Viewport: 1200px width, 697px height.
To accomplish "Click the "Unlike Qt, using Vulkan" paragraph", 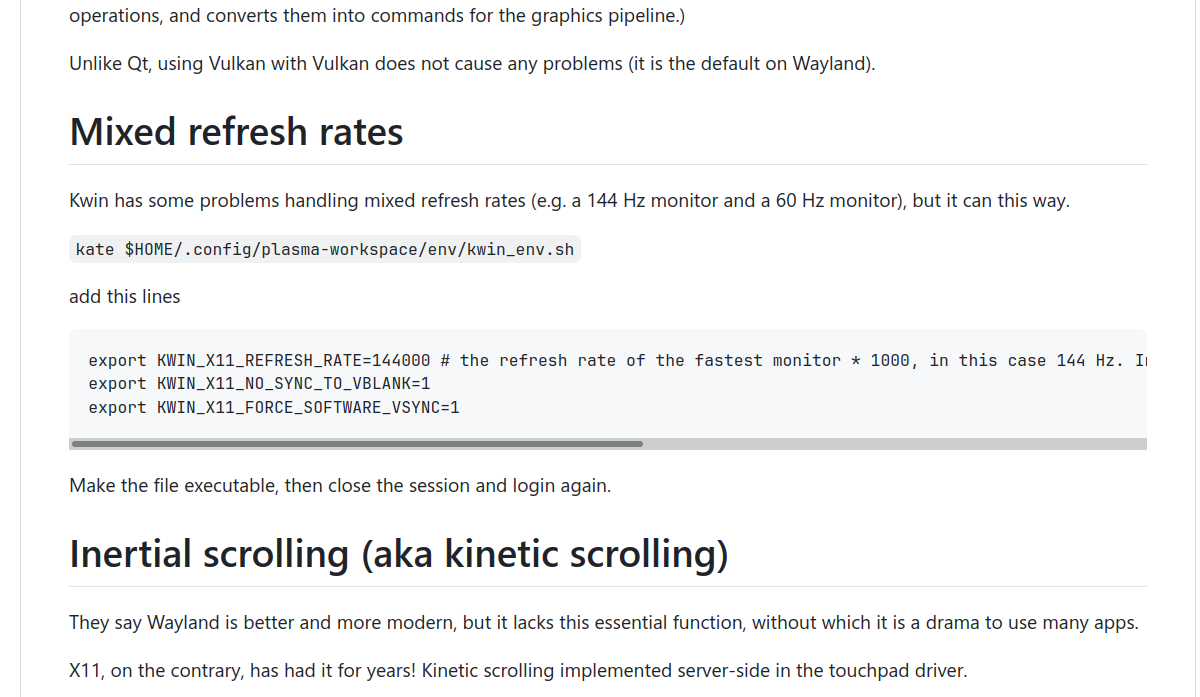I will 472,64.
